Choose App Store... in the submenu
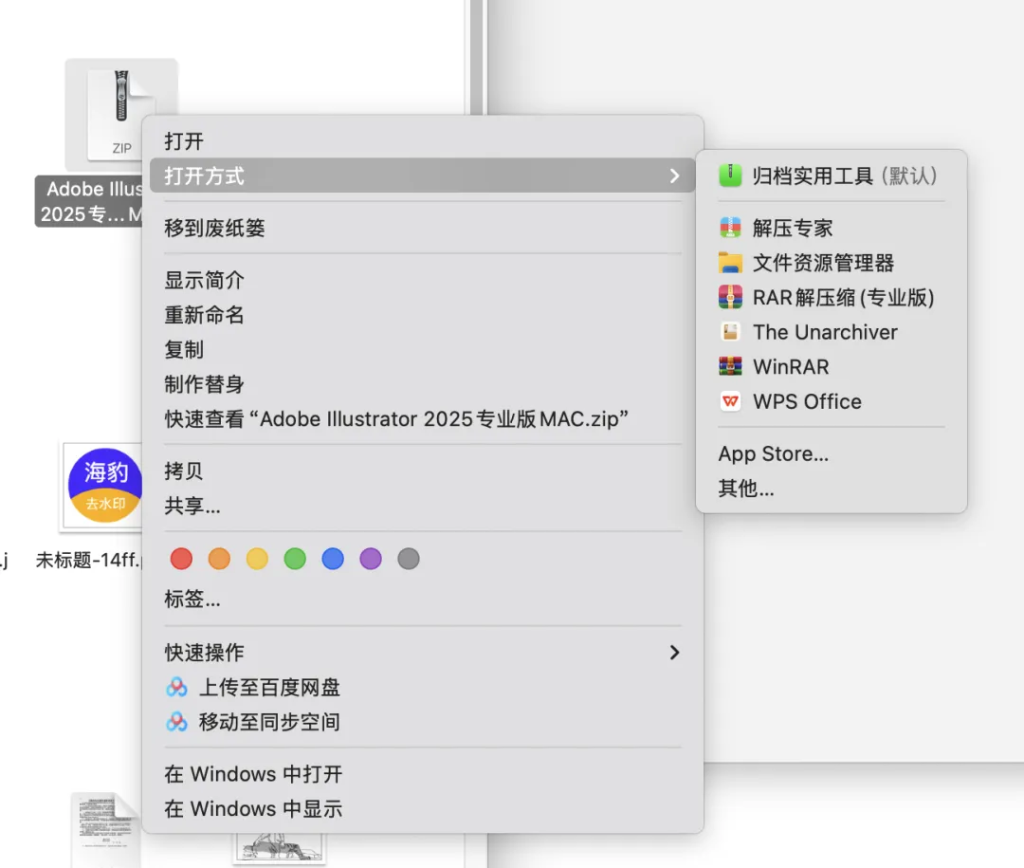Image resolution: width=1024 pixels, height=868 pixels. point(831,453)
